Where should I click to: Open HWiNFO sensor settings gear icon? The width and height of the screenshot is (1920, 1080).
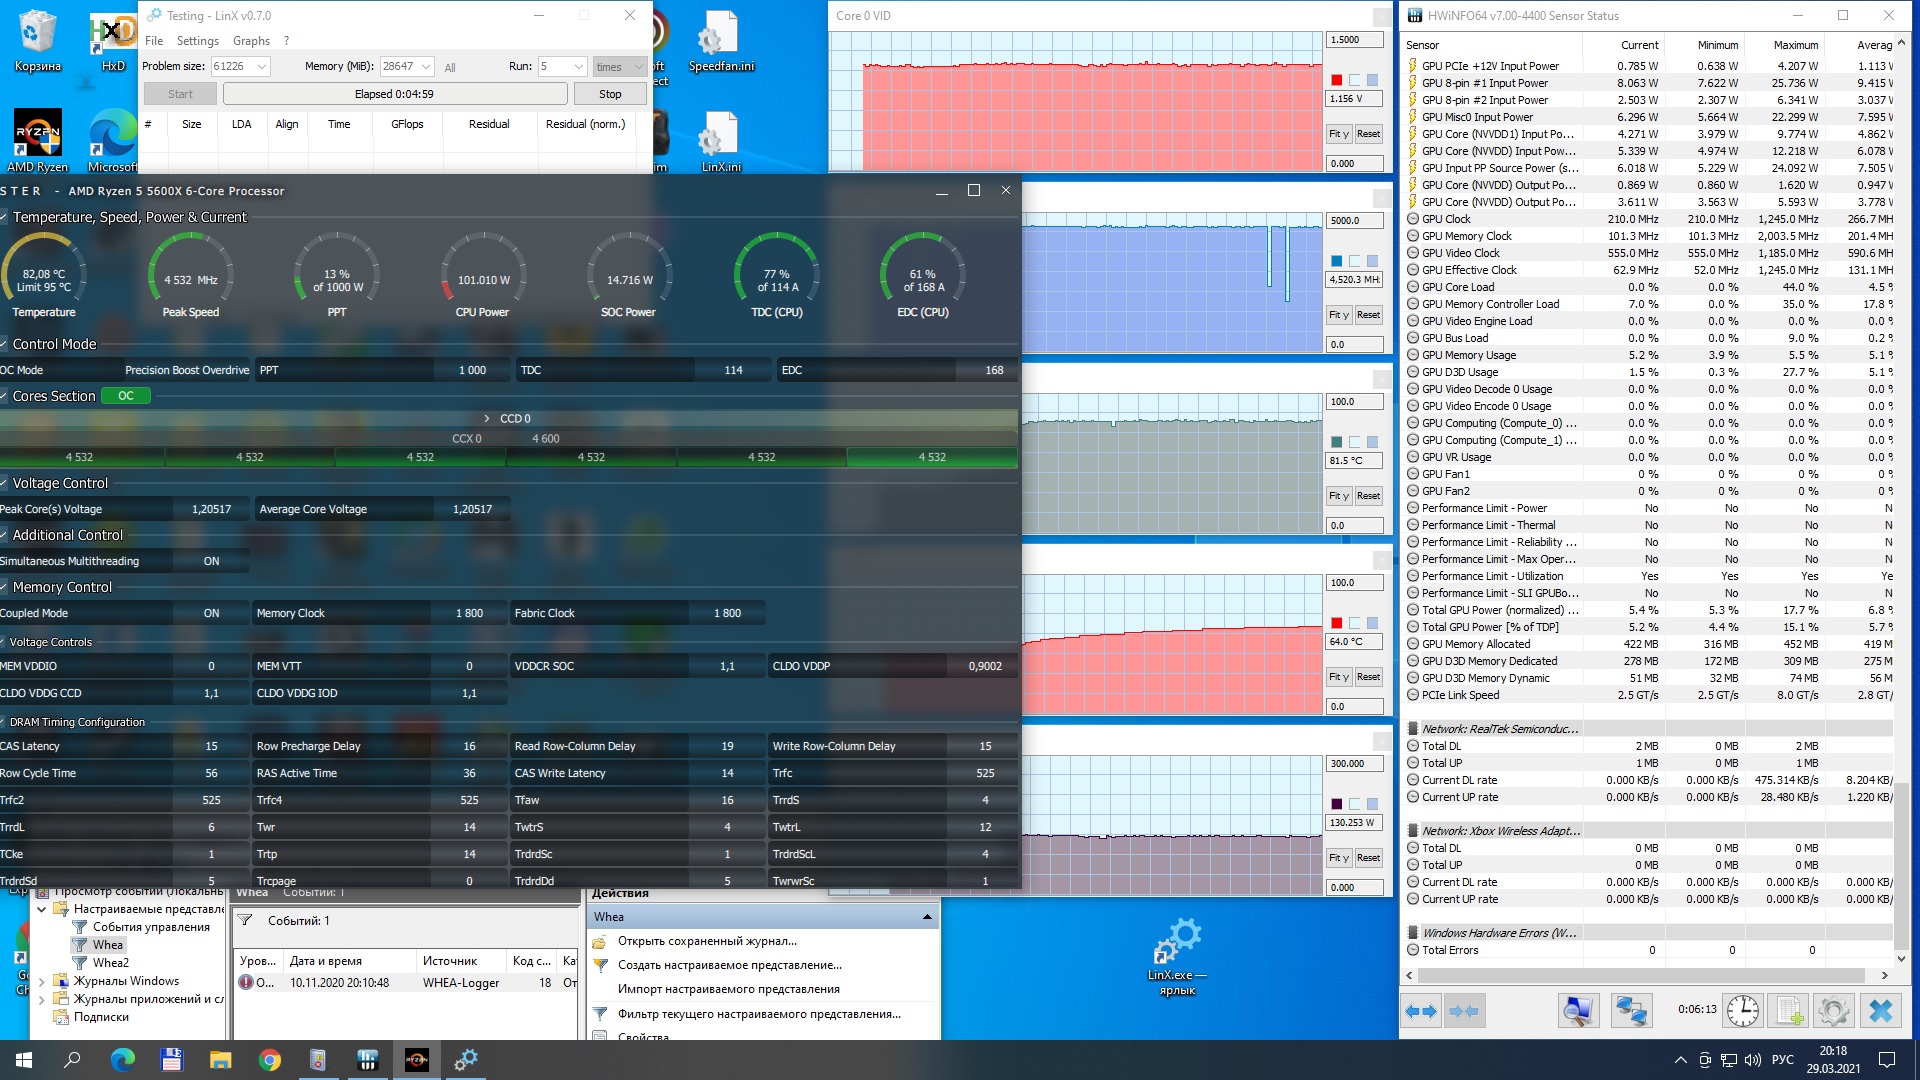(x=1833, y=1011)
